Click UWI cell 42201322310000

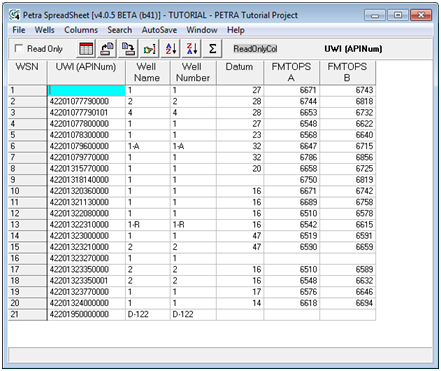click(86, 225)
